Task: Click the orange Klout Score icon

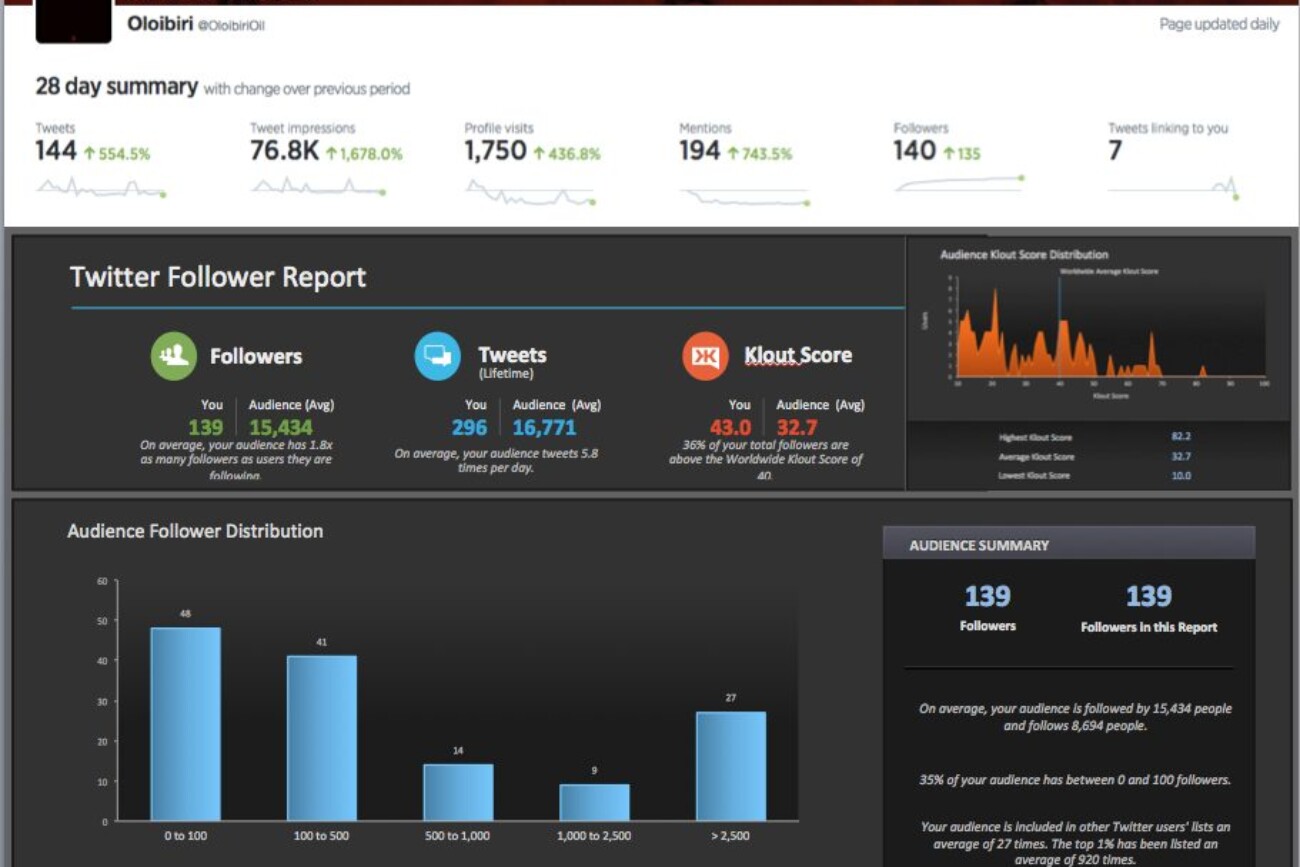Action: click(705, 357)
